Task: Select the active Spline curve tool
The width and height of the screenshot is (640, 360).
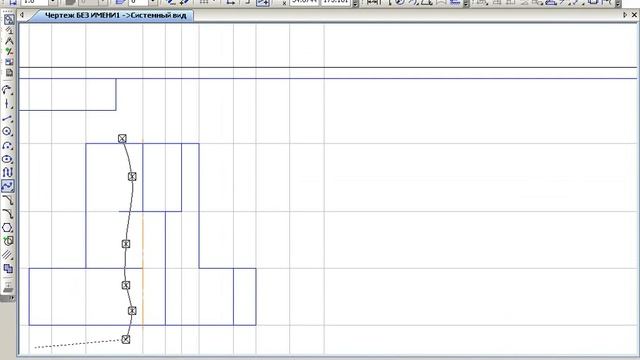Action: pyautogui.click(x=8, y=186)
